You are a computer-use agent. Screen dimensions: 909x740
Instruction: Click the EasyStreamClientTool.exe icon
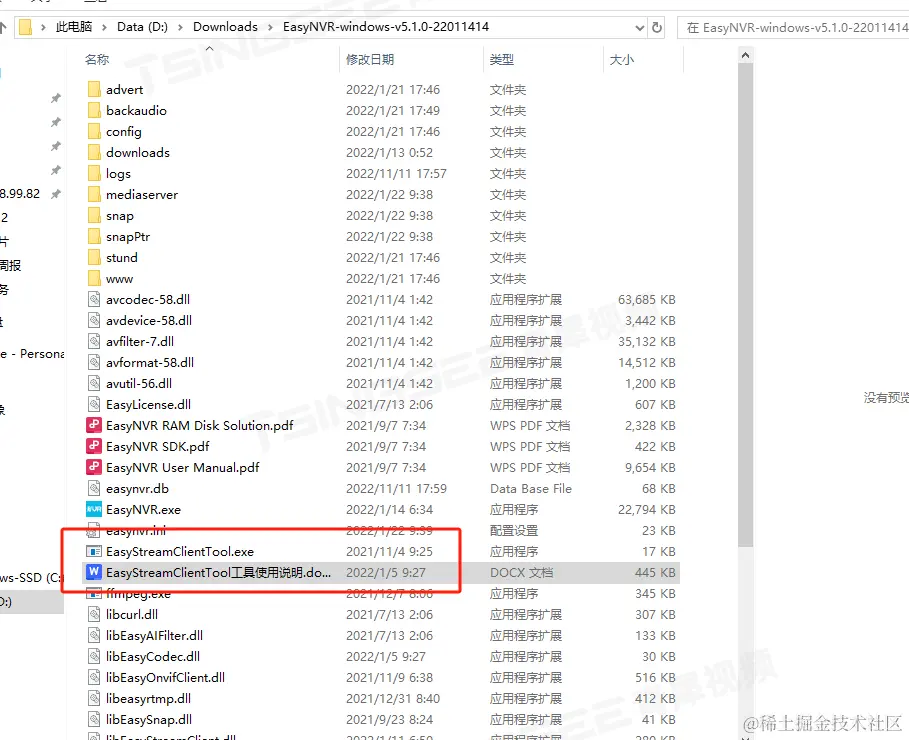click(94, 552)
